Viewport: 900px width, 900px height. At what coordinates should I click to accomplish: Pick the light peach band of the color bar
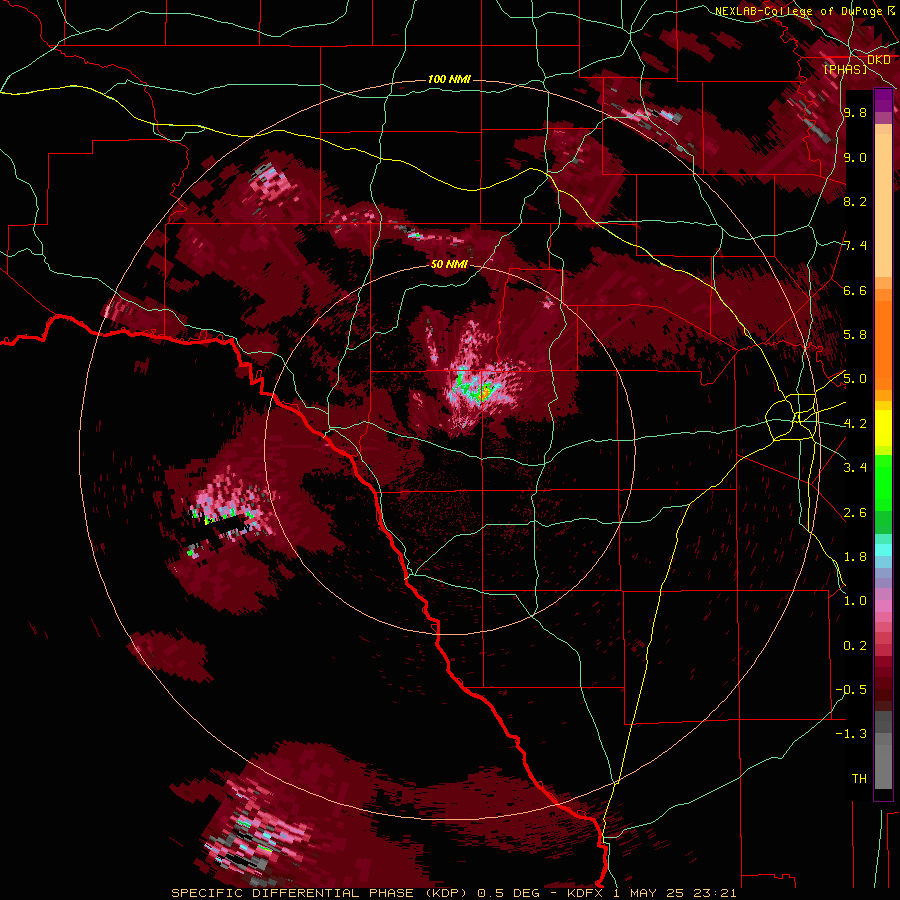coord(883,207)
